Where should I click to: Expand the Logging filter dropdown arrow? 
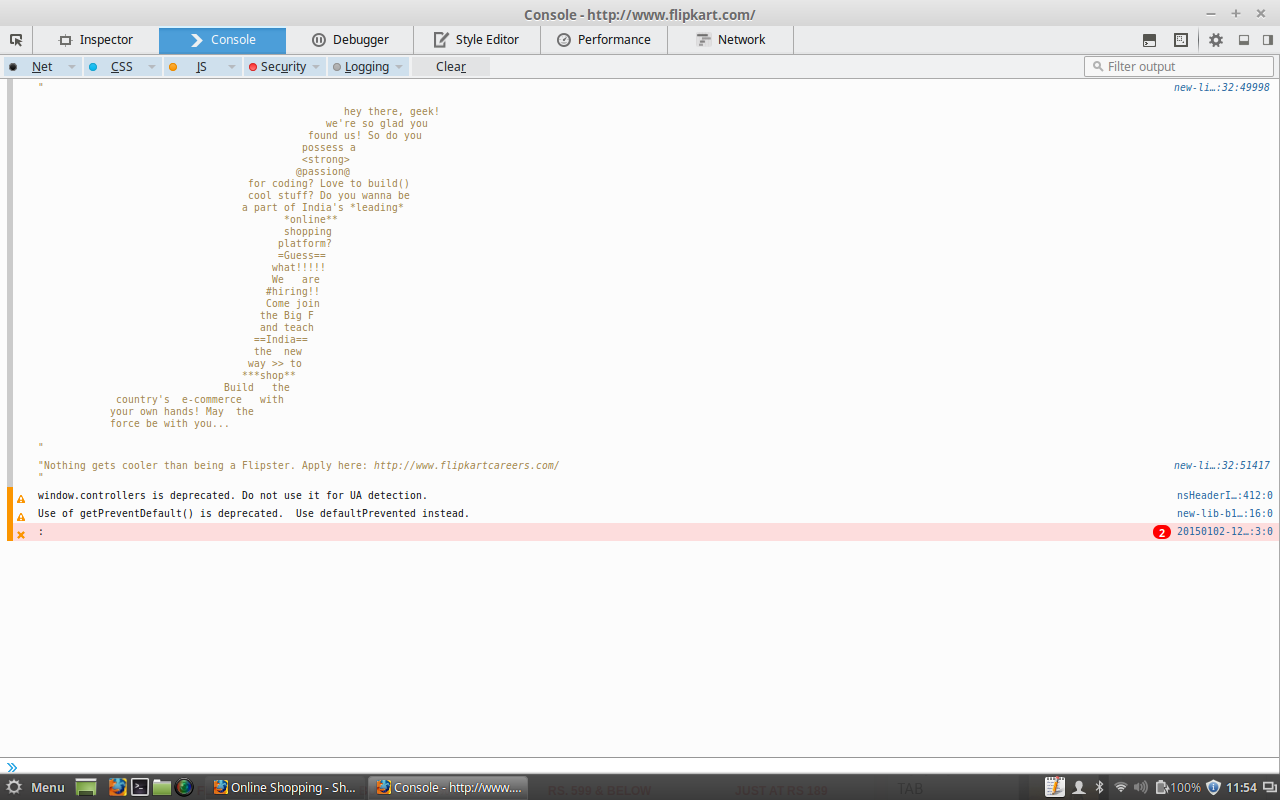(399, 66)
